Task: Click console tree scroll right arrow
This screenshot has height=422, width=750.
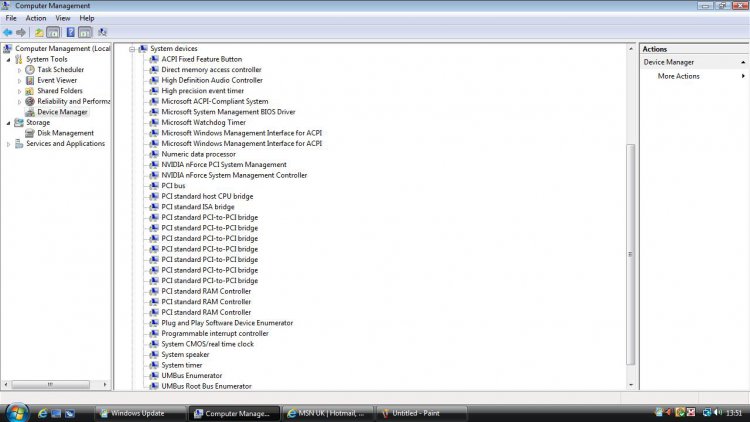Action: pyautogui.click(x=105, y=384)
